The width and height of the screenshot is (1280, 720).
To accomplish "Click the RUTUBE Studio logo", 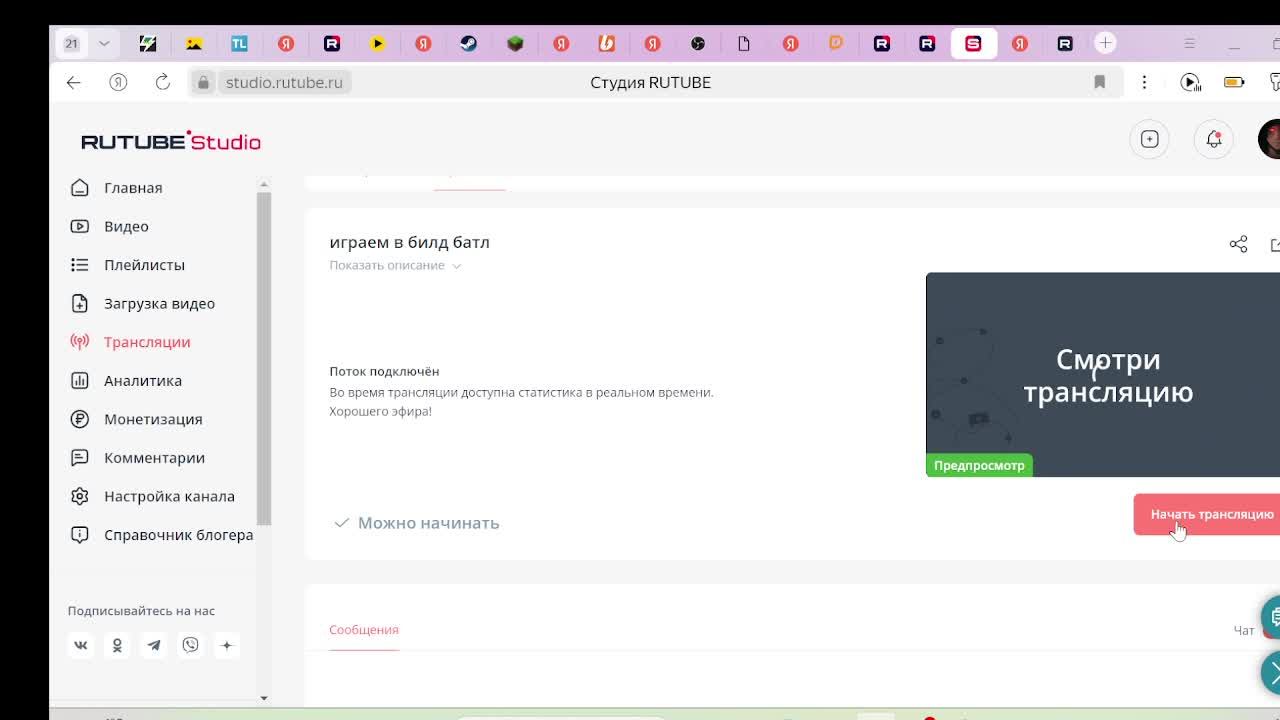I will [171, 141].
